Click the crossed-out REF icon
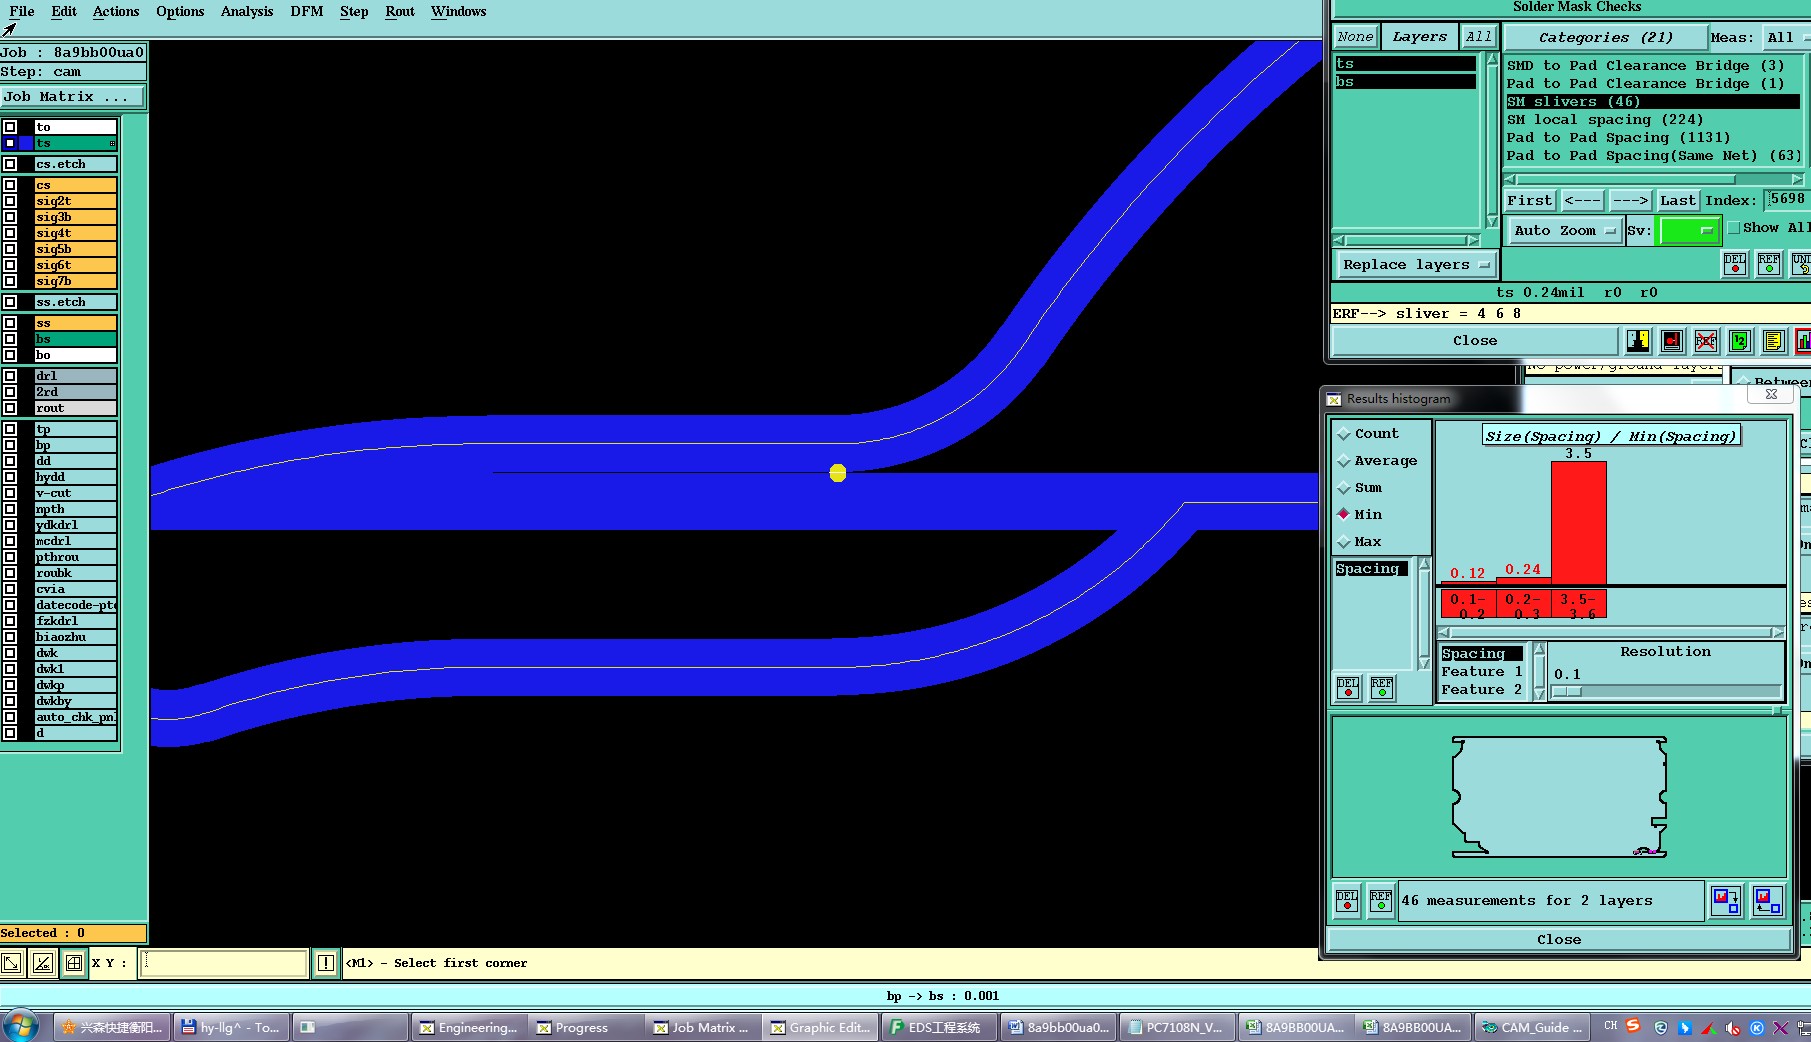 tap(1706, 341)
